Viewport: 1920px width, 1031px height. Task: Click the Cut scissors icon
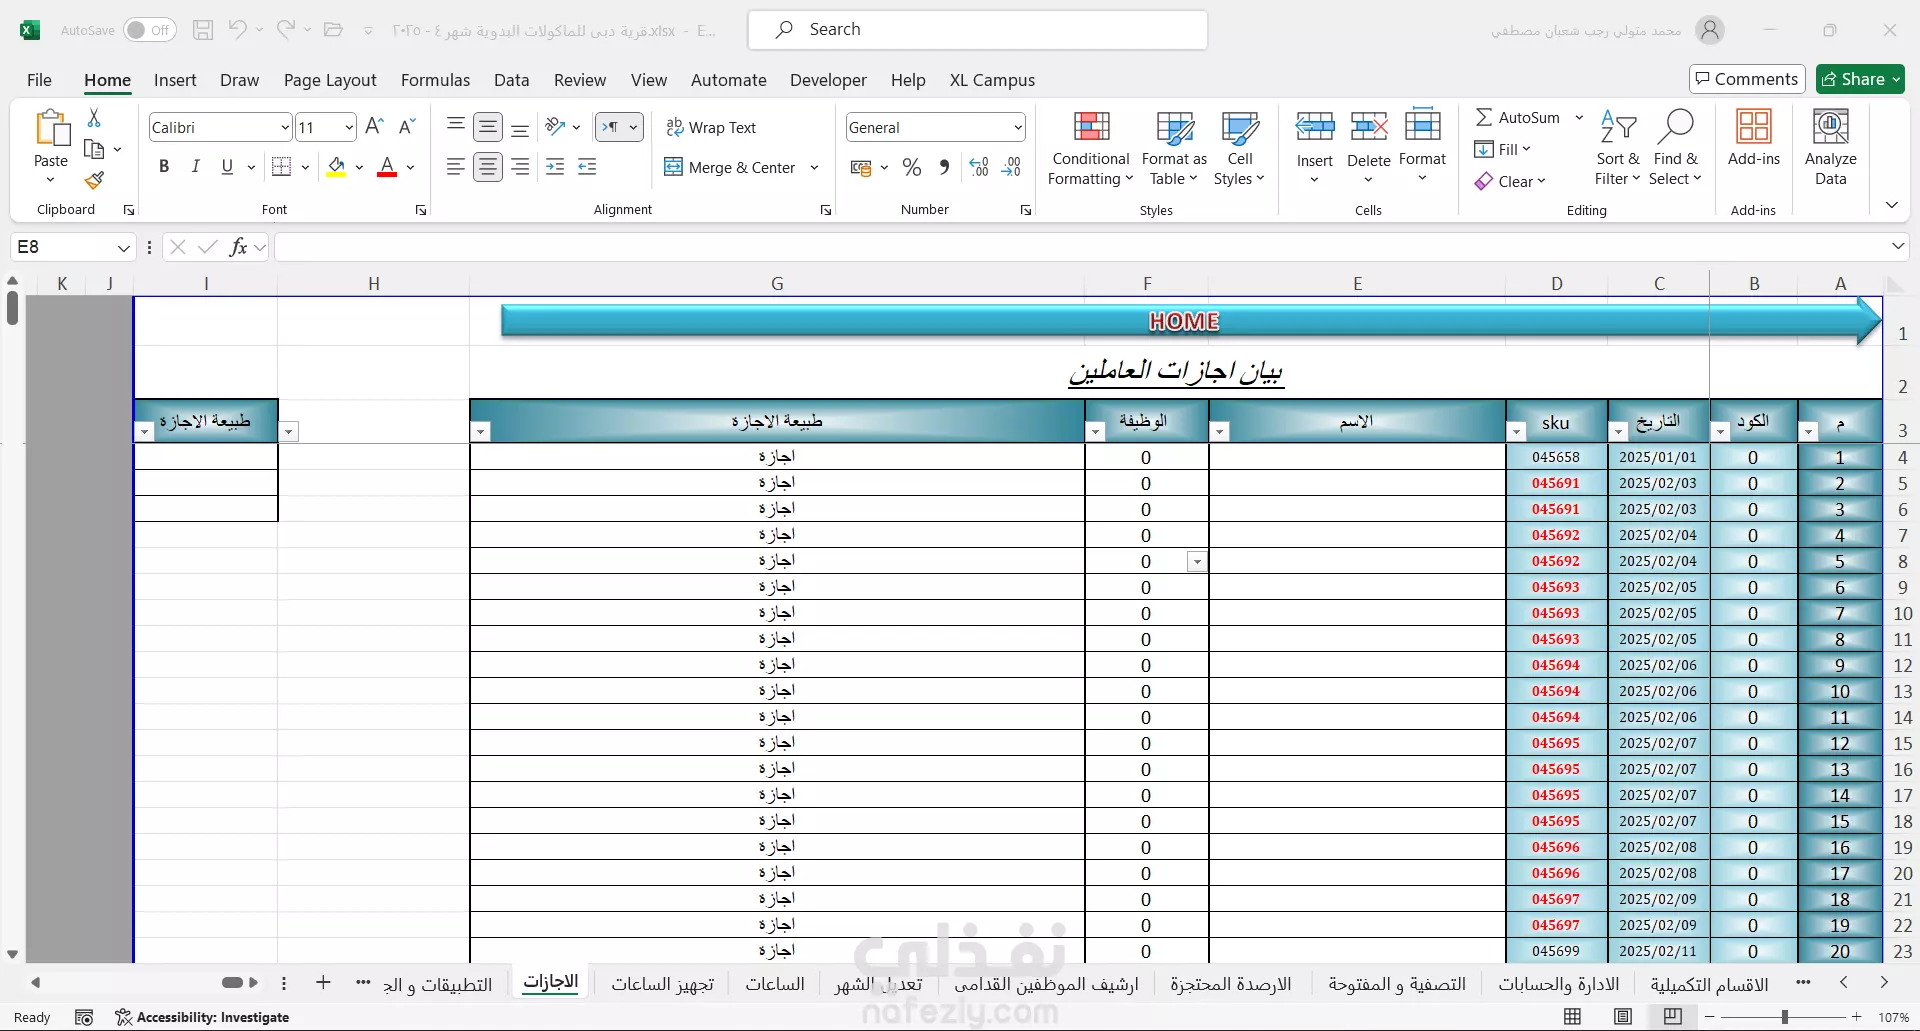coord(94,118)
